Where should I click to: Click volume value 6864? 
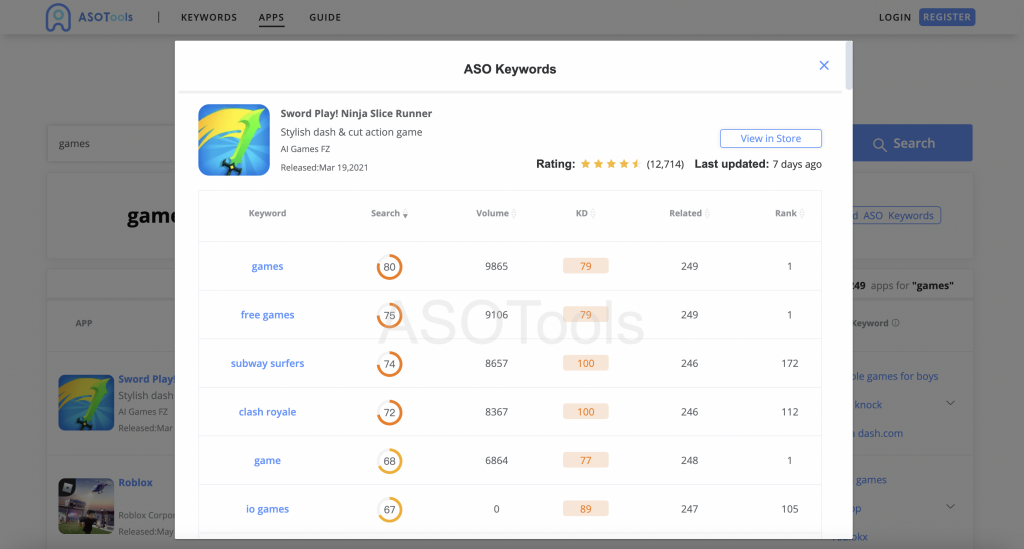coord(496,461)
